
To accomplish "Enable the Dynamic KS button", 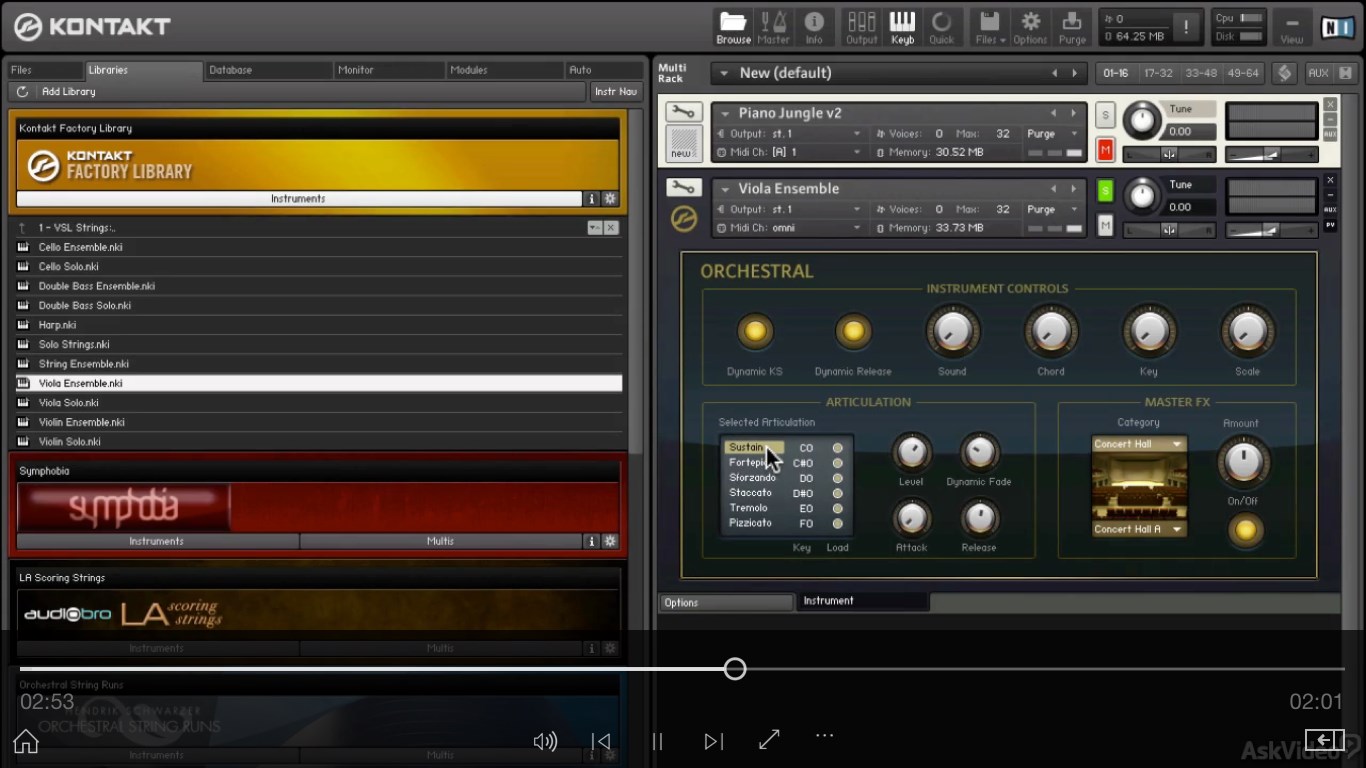I will pyautogui.click(x=754, y=332).
